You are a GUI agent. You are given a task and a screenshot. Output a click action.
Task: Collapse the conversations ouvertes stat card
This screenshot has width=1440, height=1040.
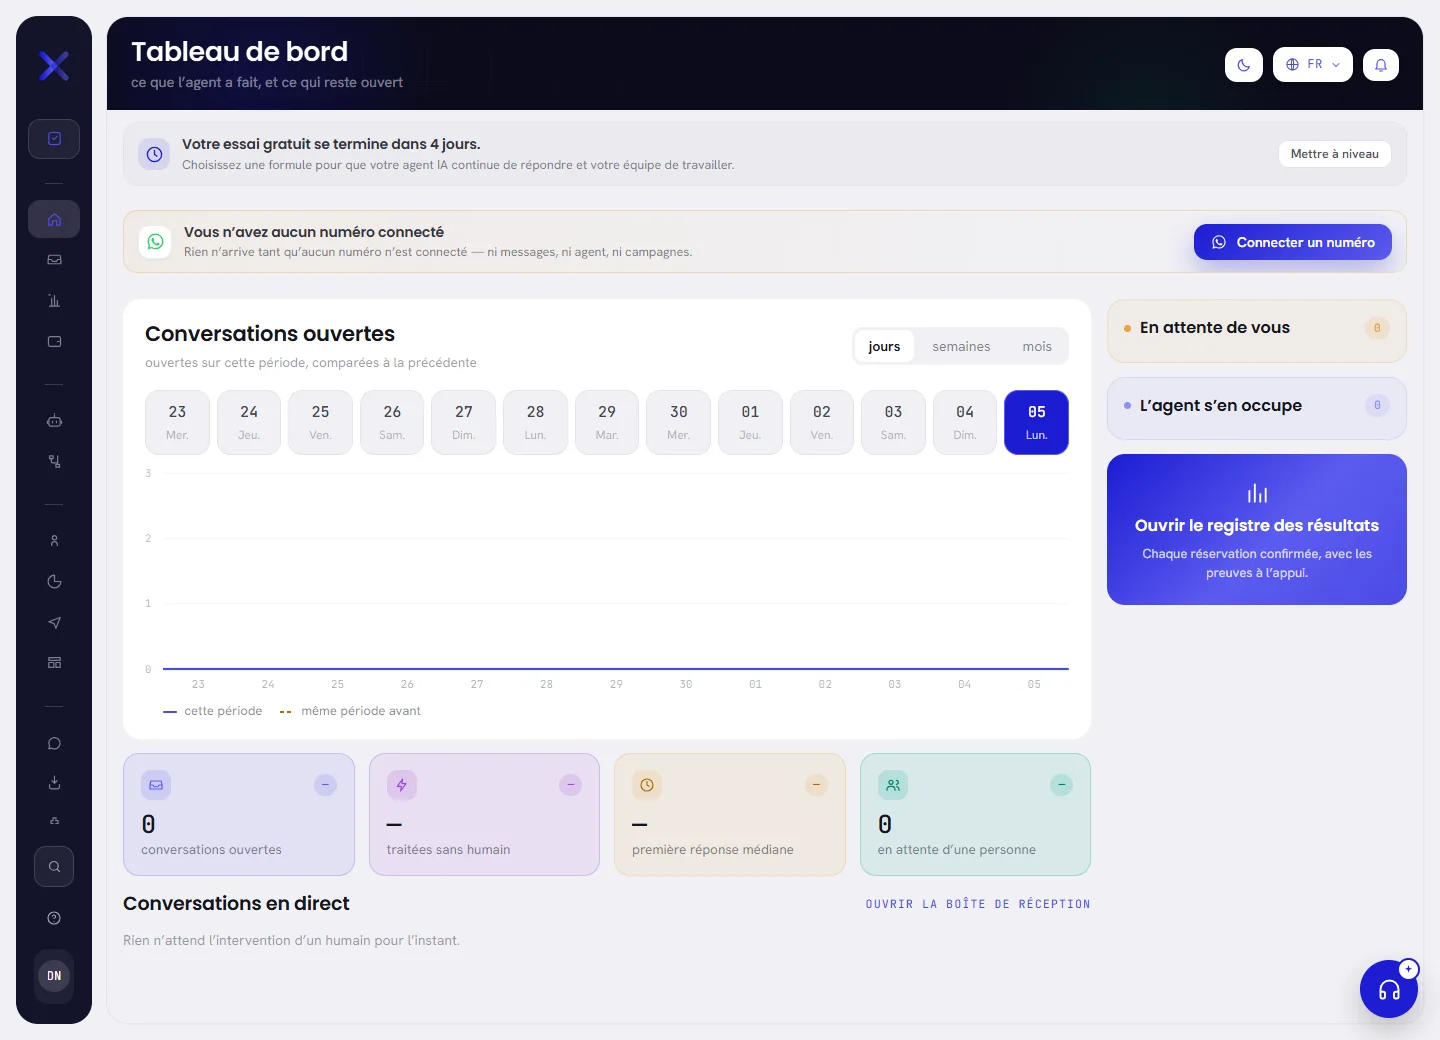(x=326, y=785)
